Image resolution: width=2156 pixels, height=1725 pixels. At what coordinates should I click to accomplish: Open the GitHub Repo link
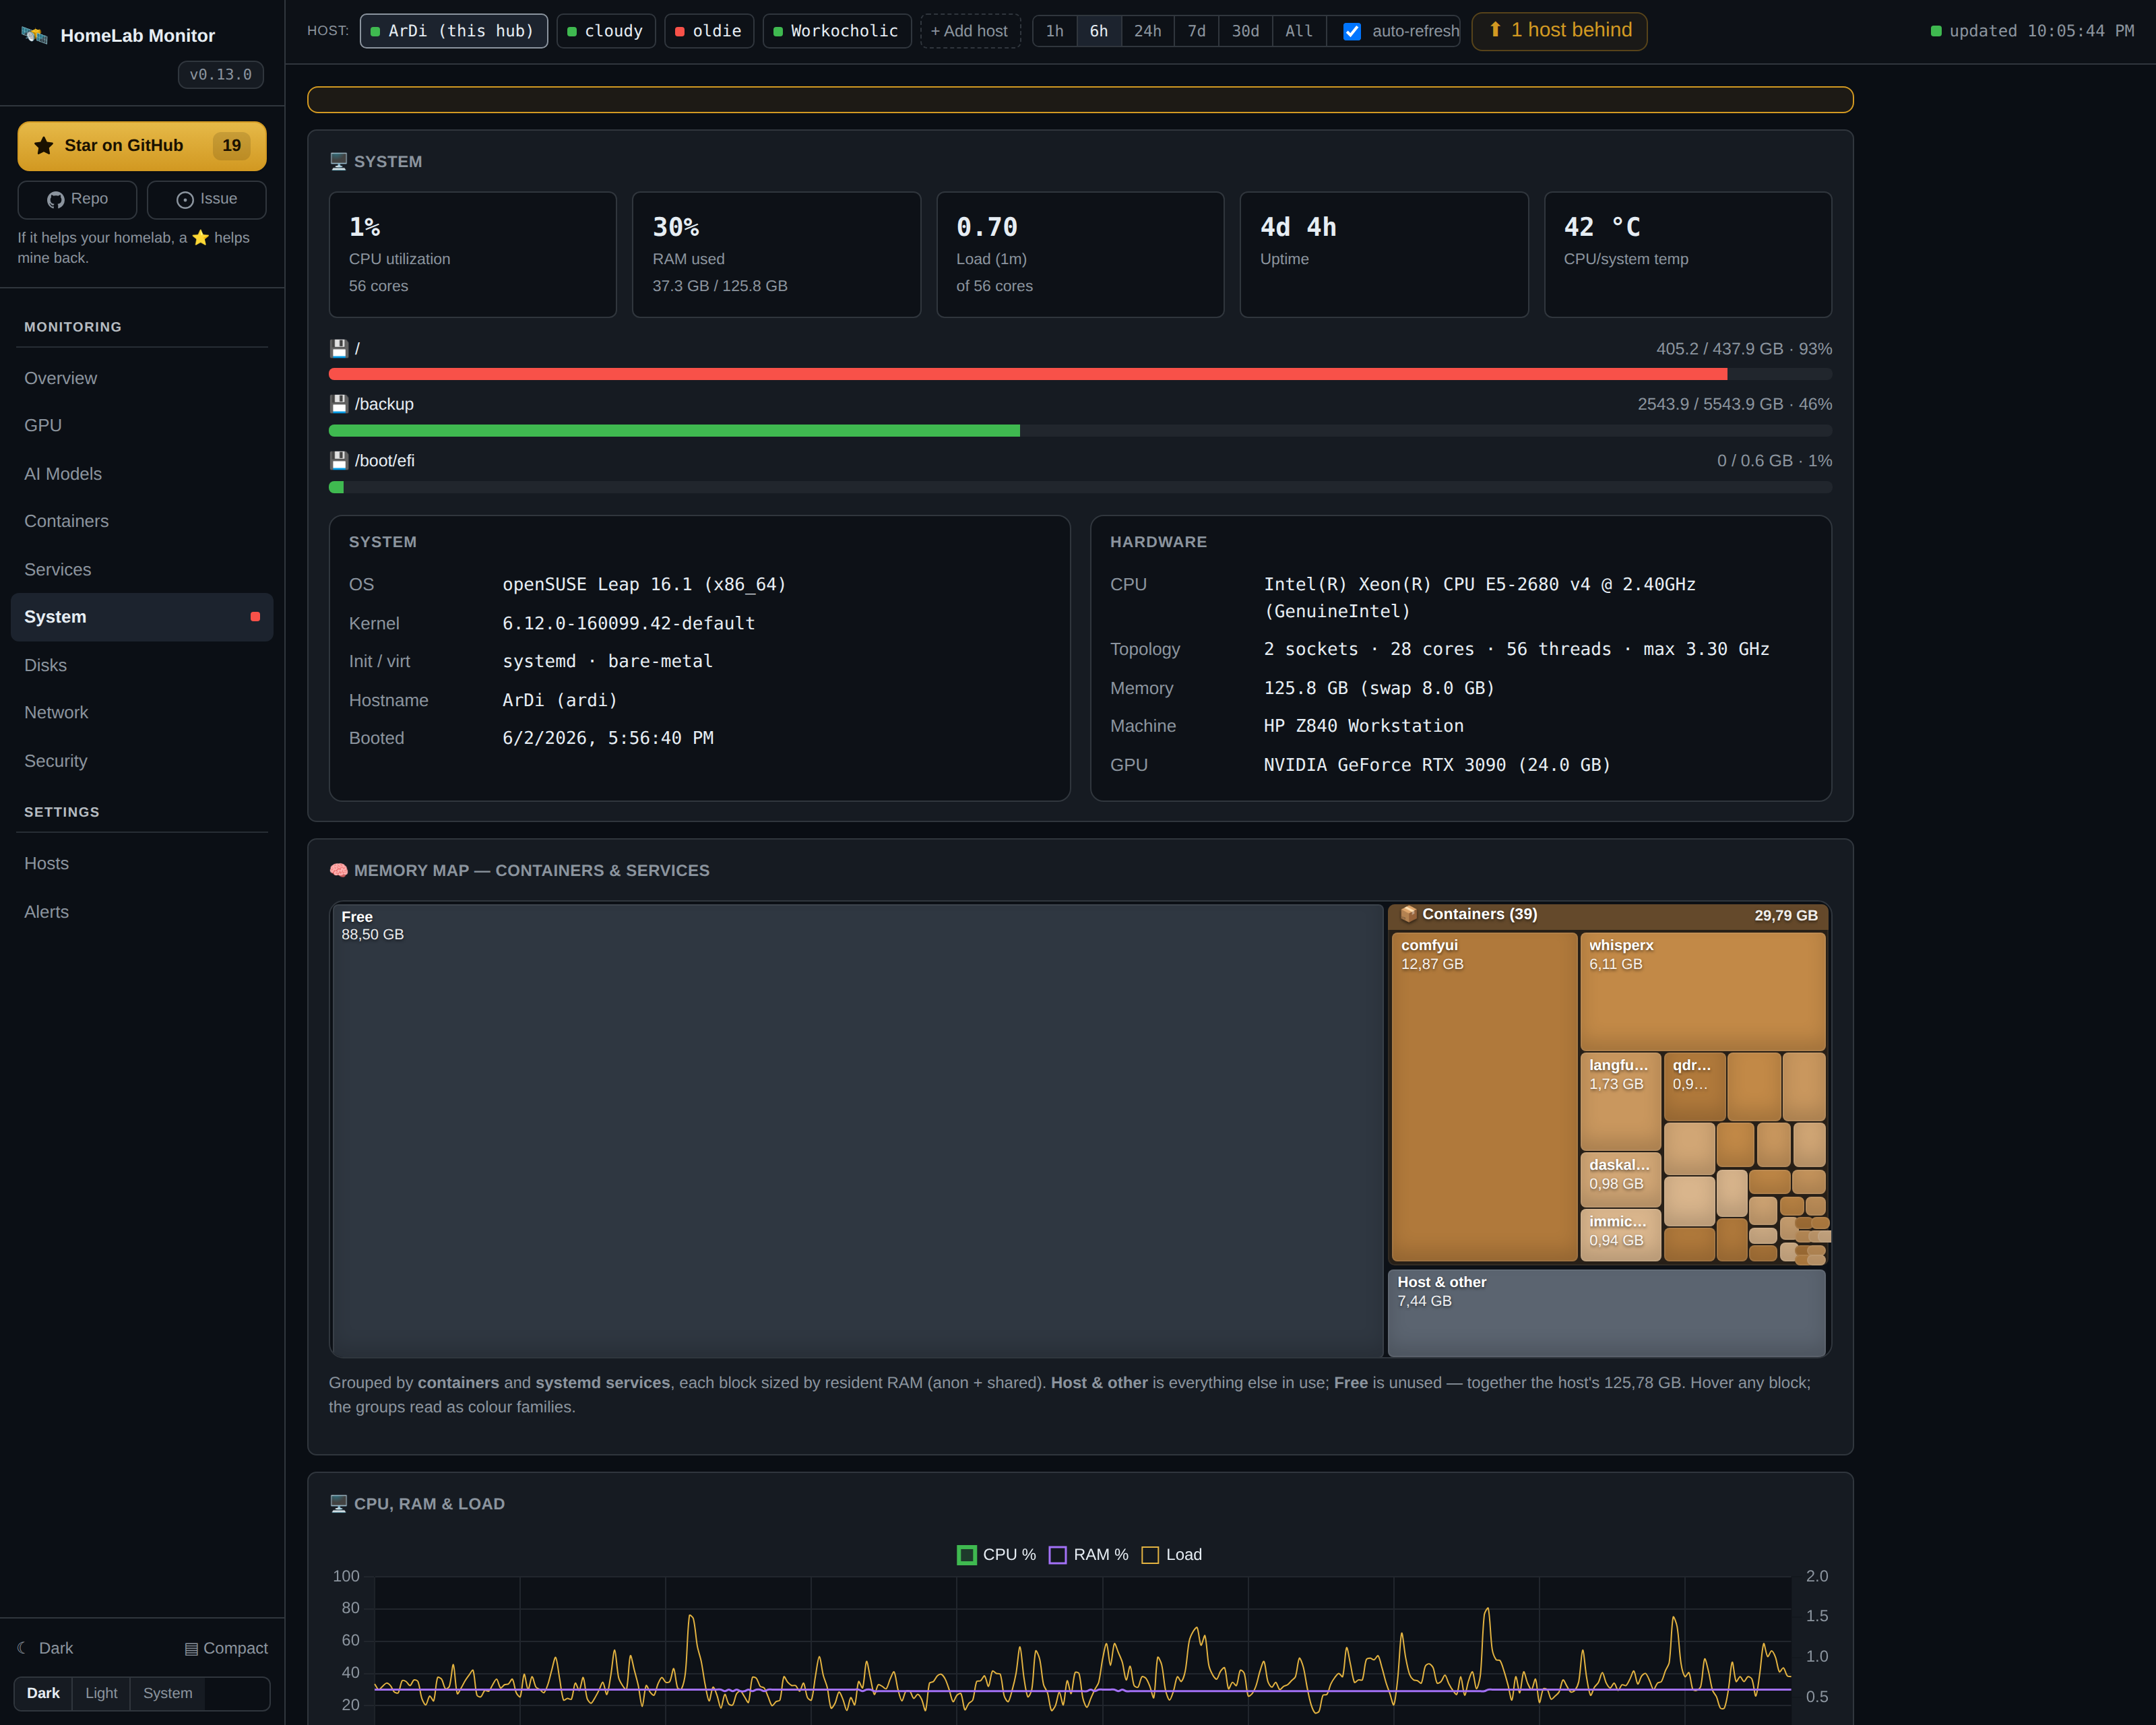click(x=77, y=199)
